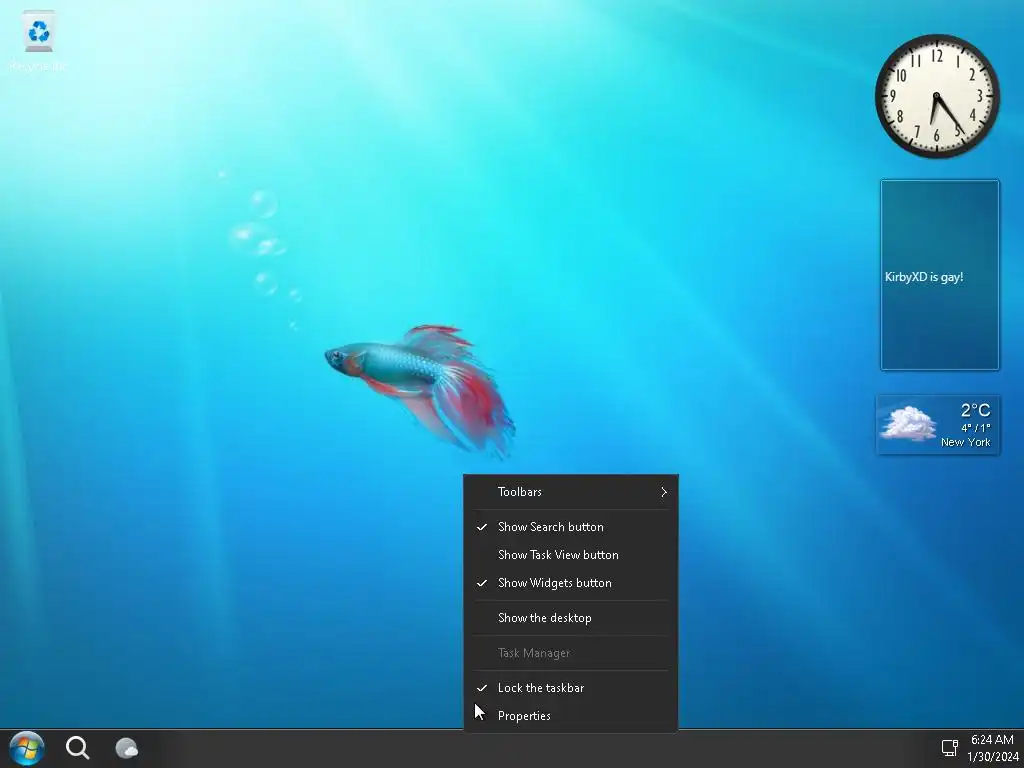Open the Widgets weather taskbar icon

(x=127, y=748)
